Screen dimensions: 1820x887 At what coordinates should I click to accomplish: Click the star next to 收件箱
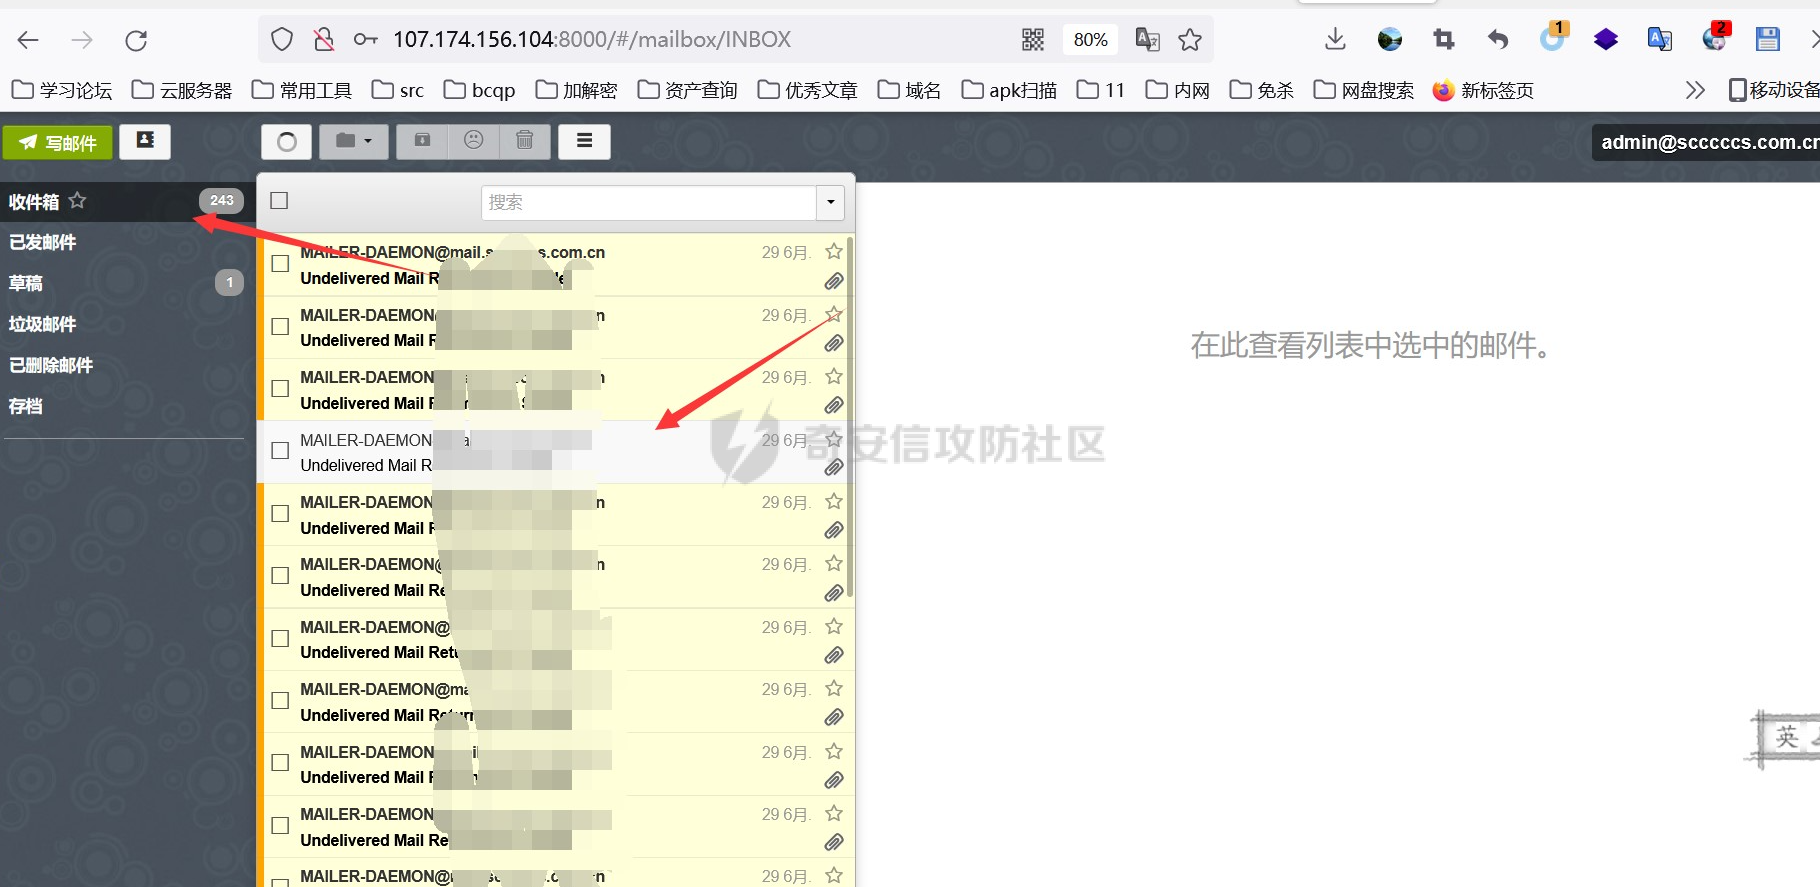coord(77,200)
